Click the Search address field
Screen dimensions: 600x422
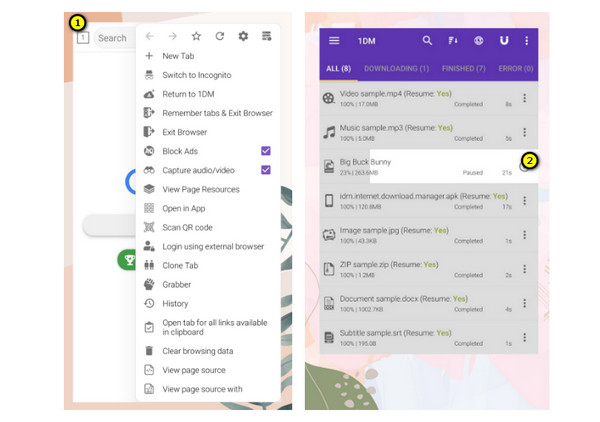(114, 38)
